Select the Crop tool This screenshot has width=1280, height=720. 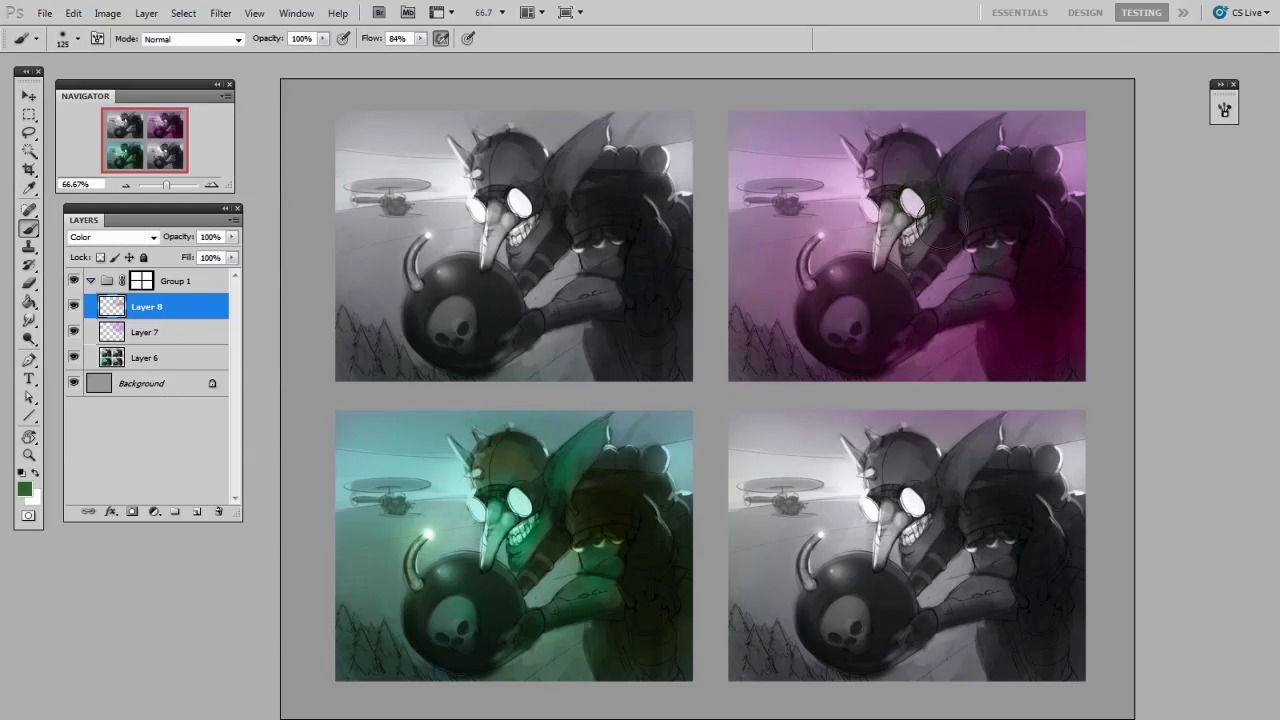(29, 170)
